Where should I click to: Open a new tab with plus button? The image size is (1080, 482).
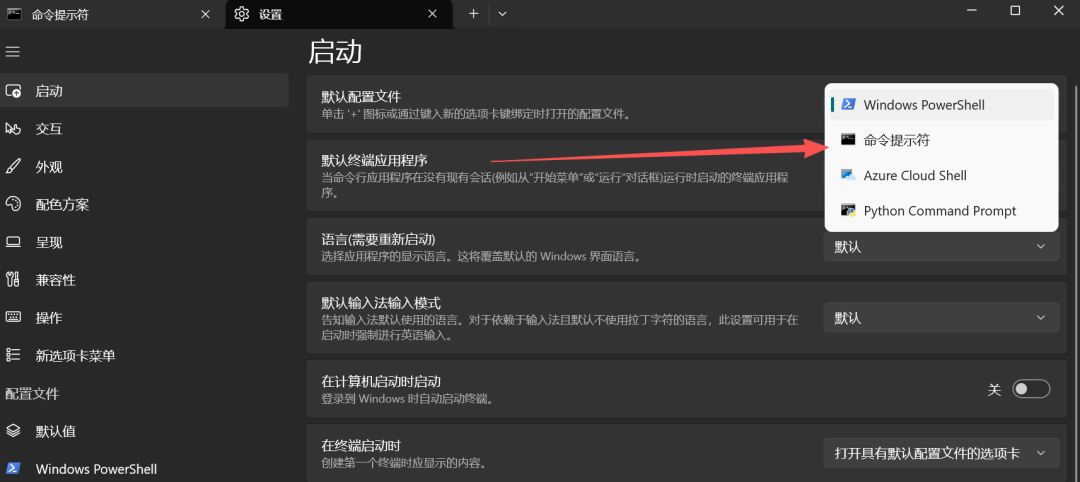[x=473, y=14]
